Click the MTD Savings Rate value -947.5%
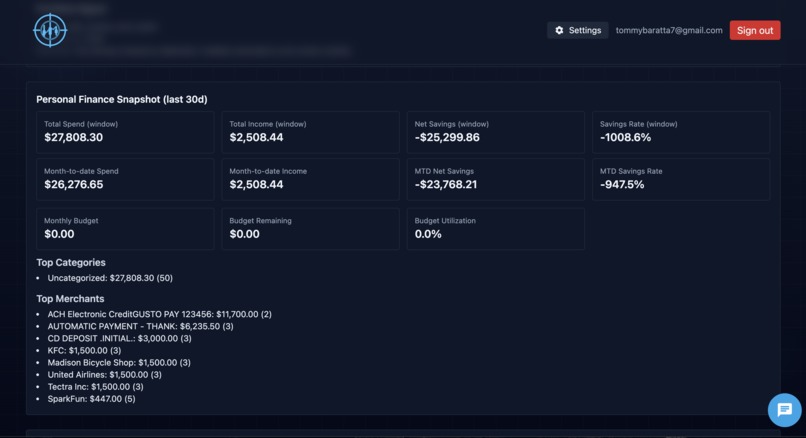This screenshot has width=806, height=438. click(x=622, y=185)
